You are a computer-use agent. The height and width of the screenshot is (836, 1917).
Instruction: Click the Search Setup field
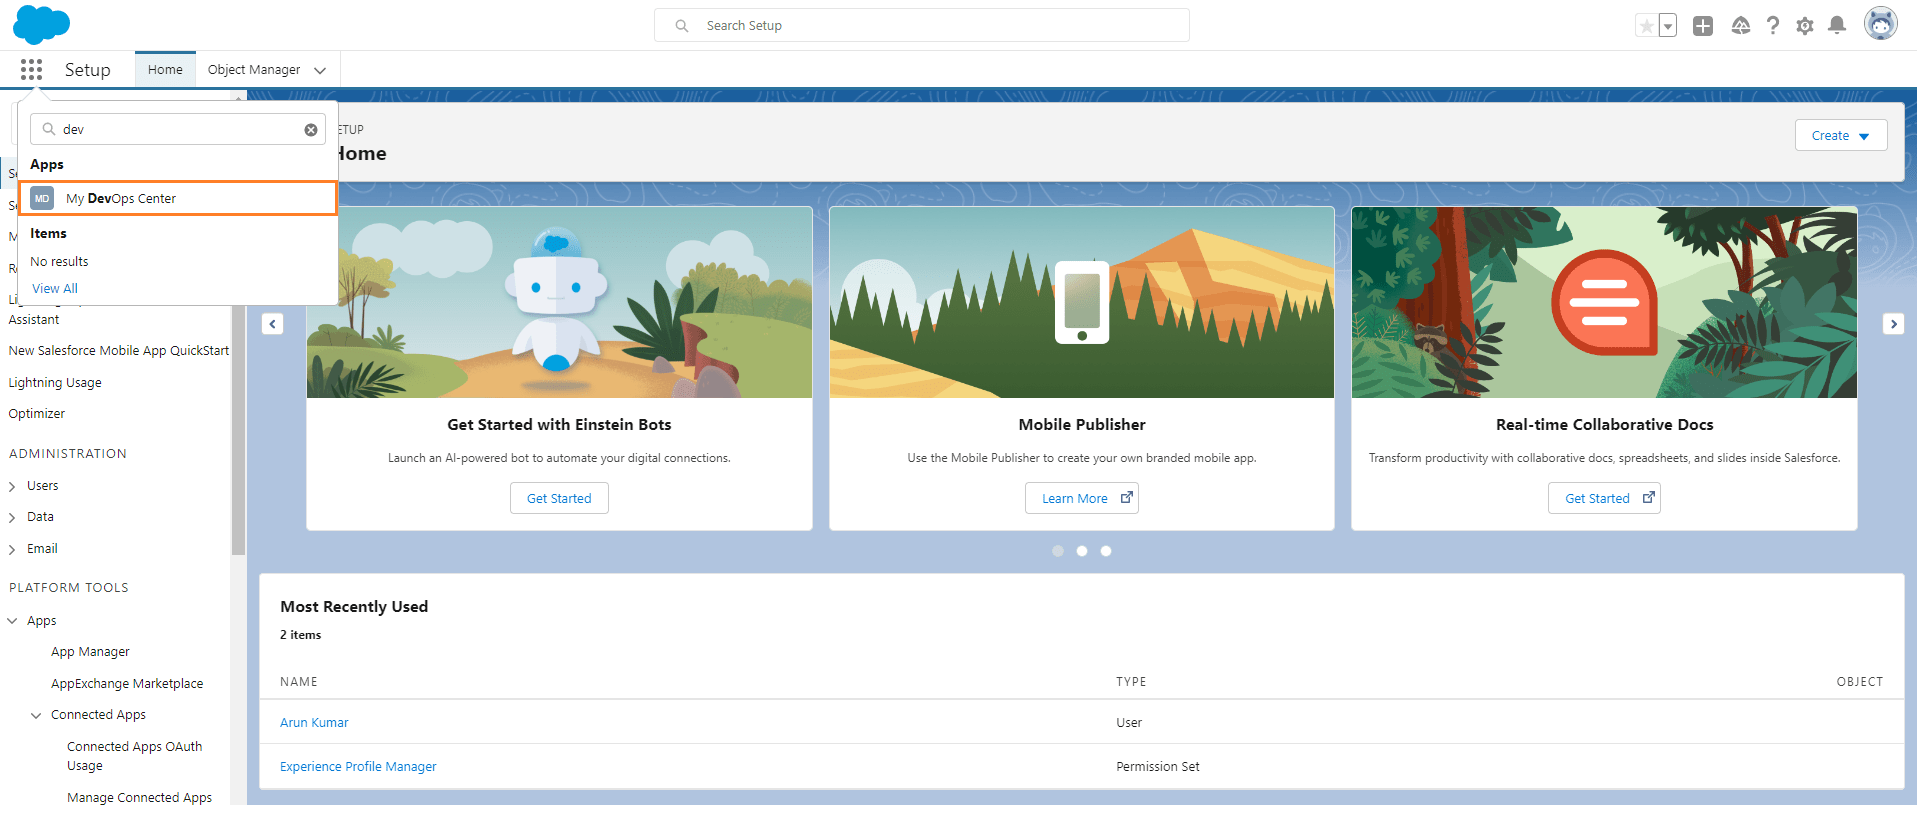[921, 25]
